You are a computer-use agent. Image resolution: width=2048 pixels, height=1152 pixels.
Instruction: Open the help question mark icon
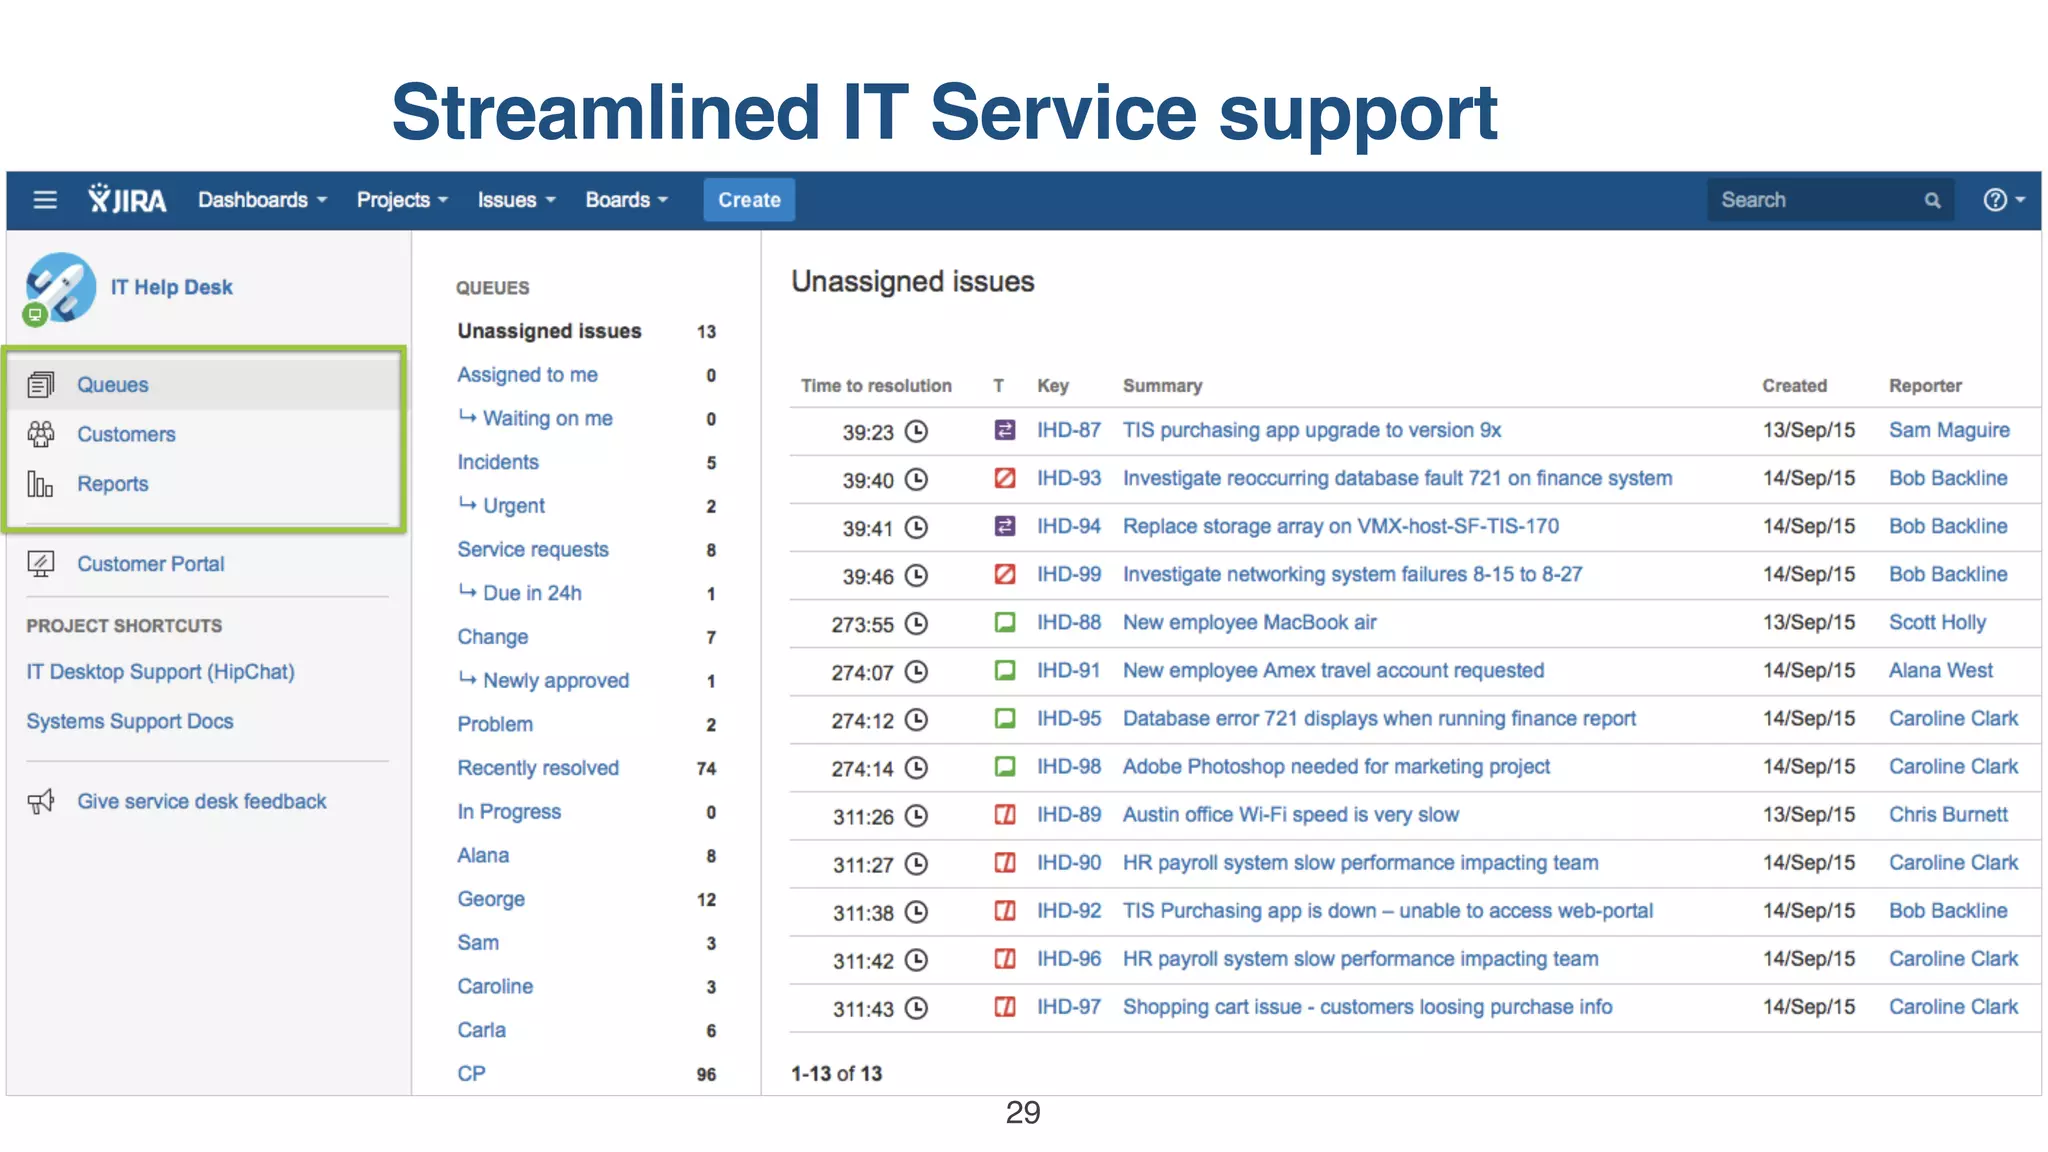pos(1995,200)
